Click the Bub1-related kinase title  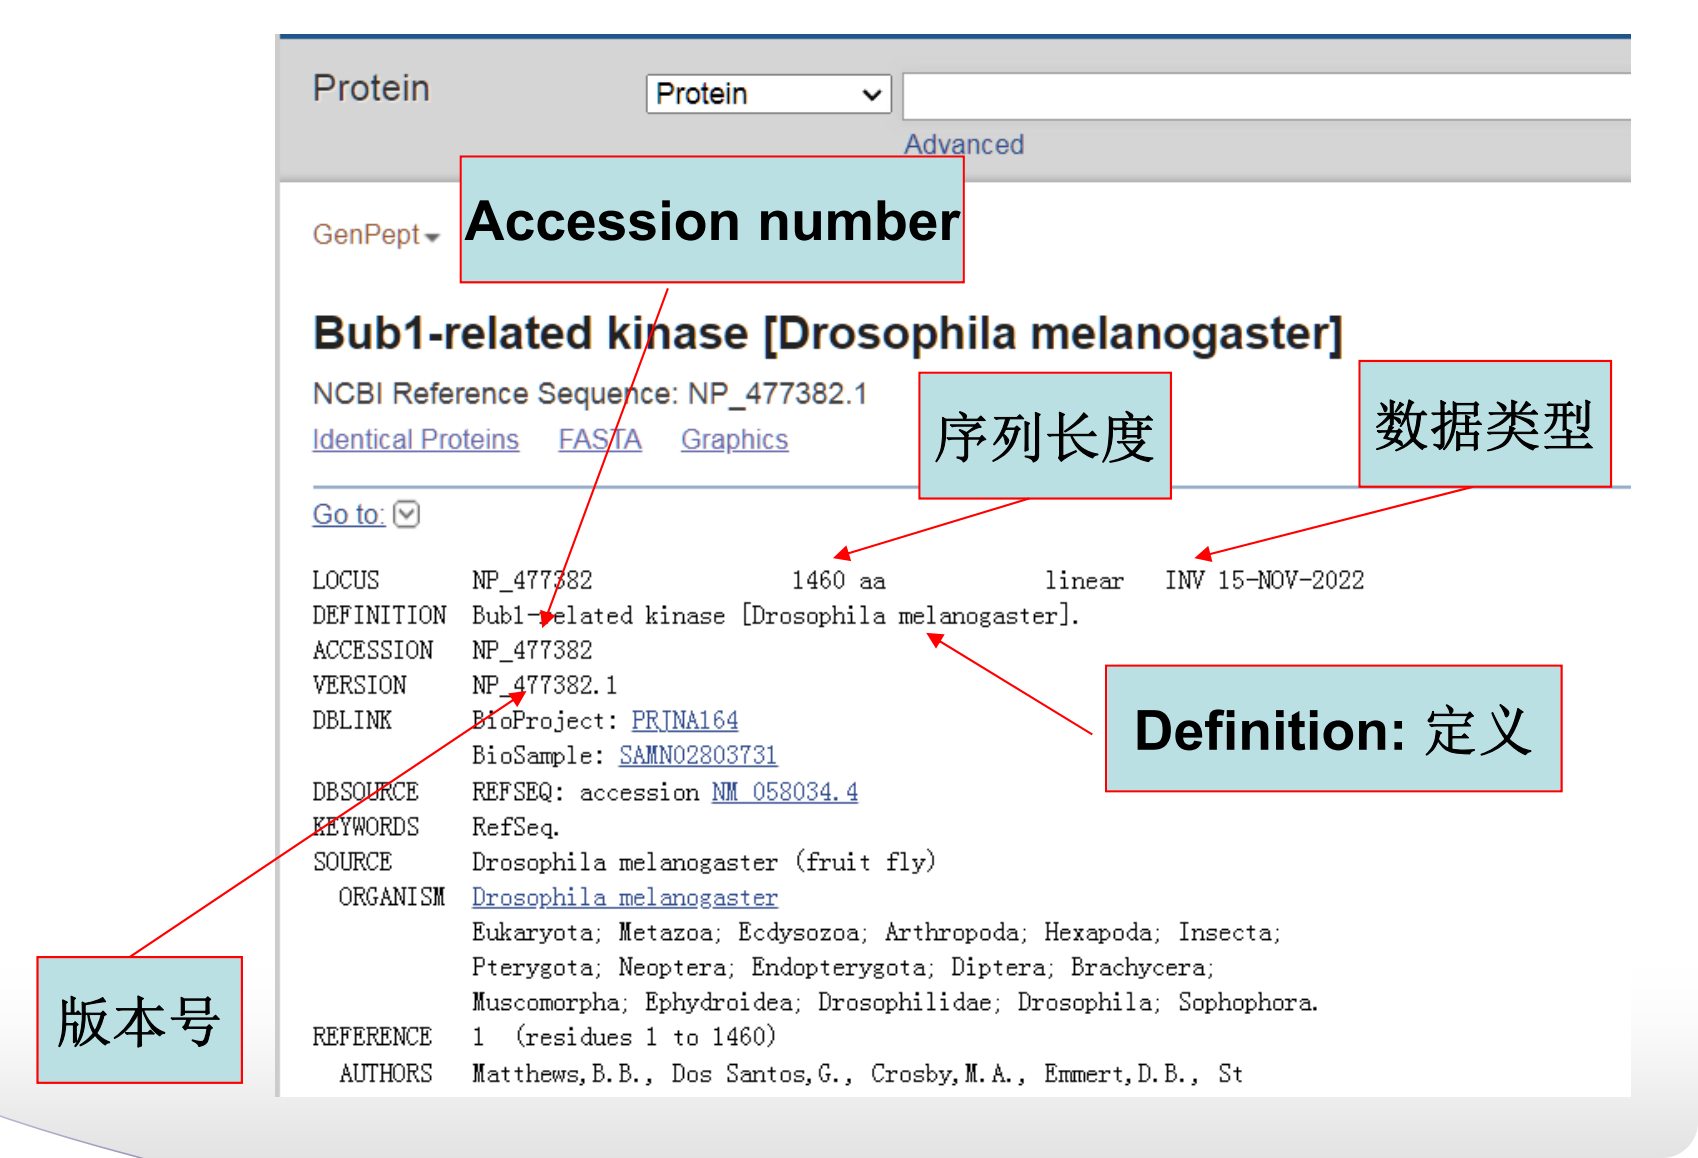(828, 333)
